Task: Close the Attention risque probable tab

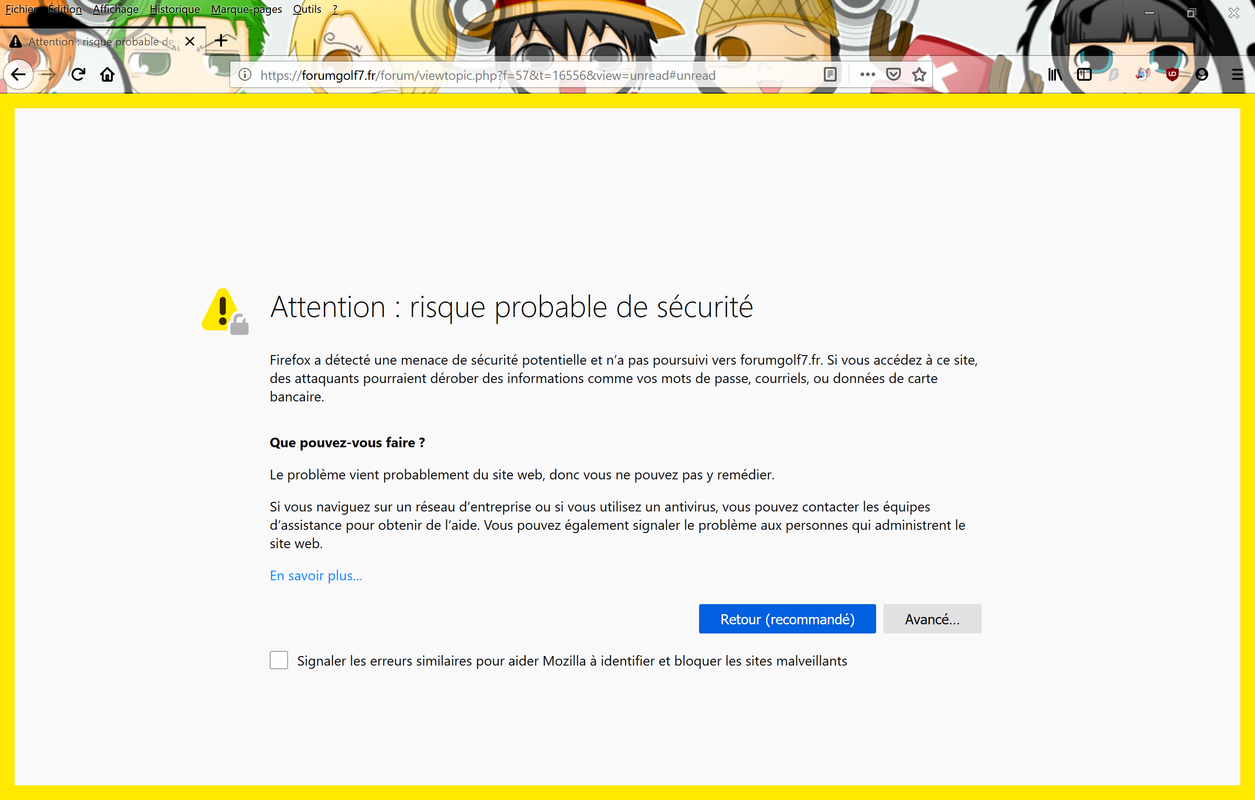Action: pos(191,42)
